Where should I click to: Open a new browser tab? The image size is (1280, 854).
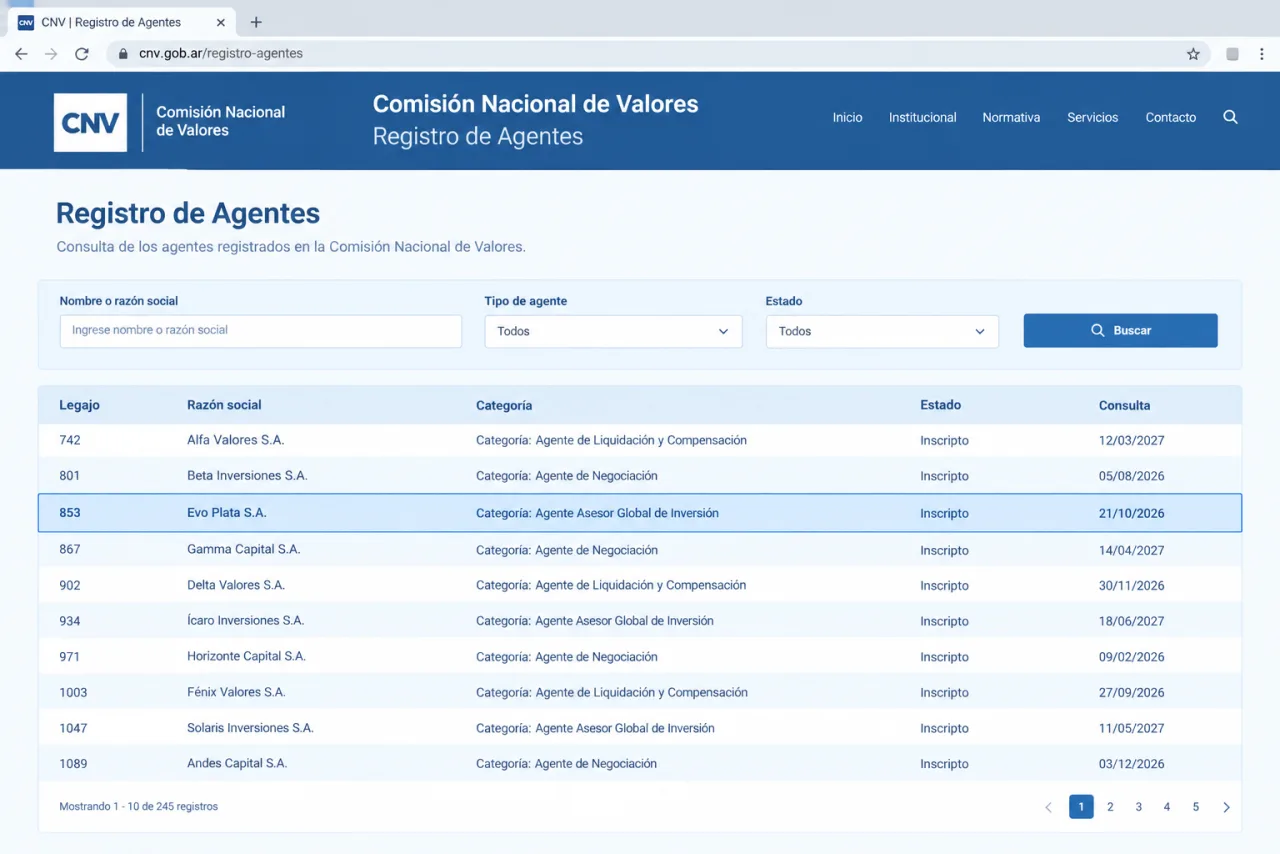coord(256,22)
